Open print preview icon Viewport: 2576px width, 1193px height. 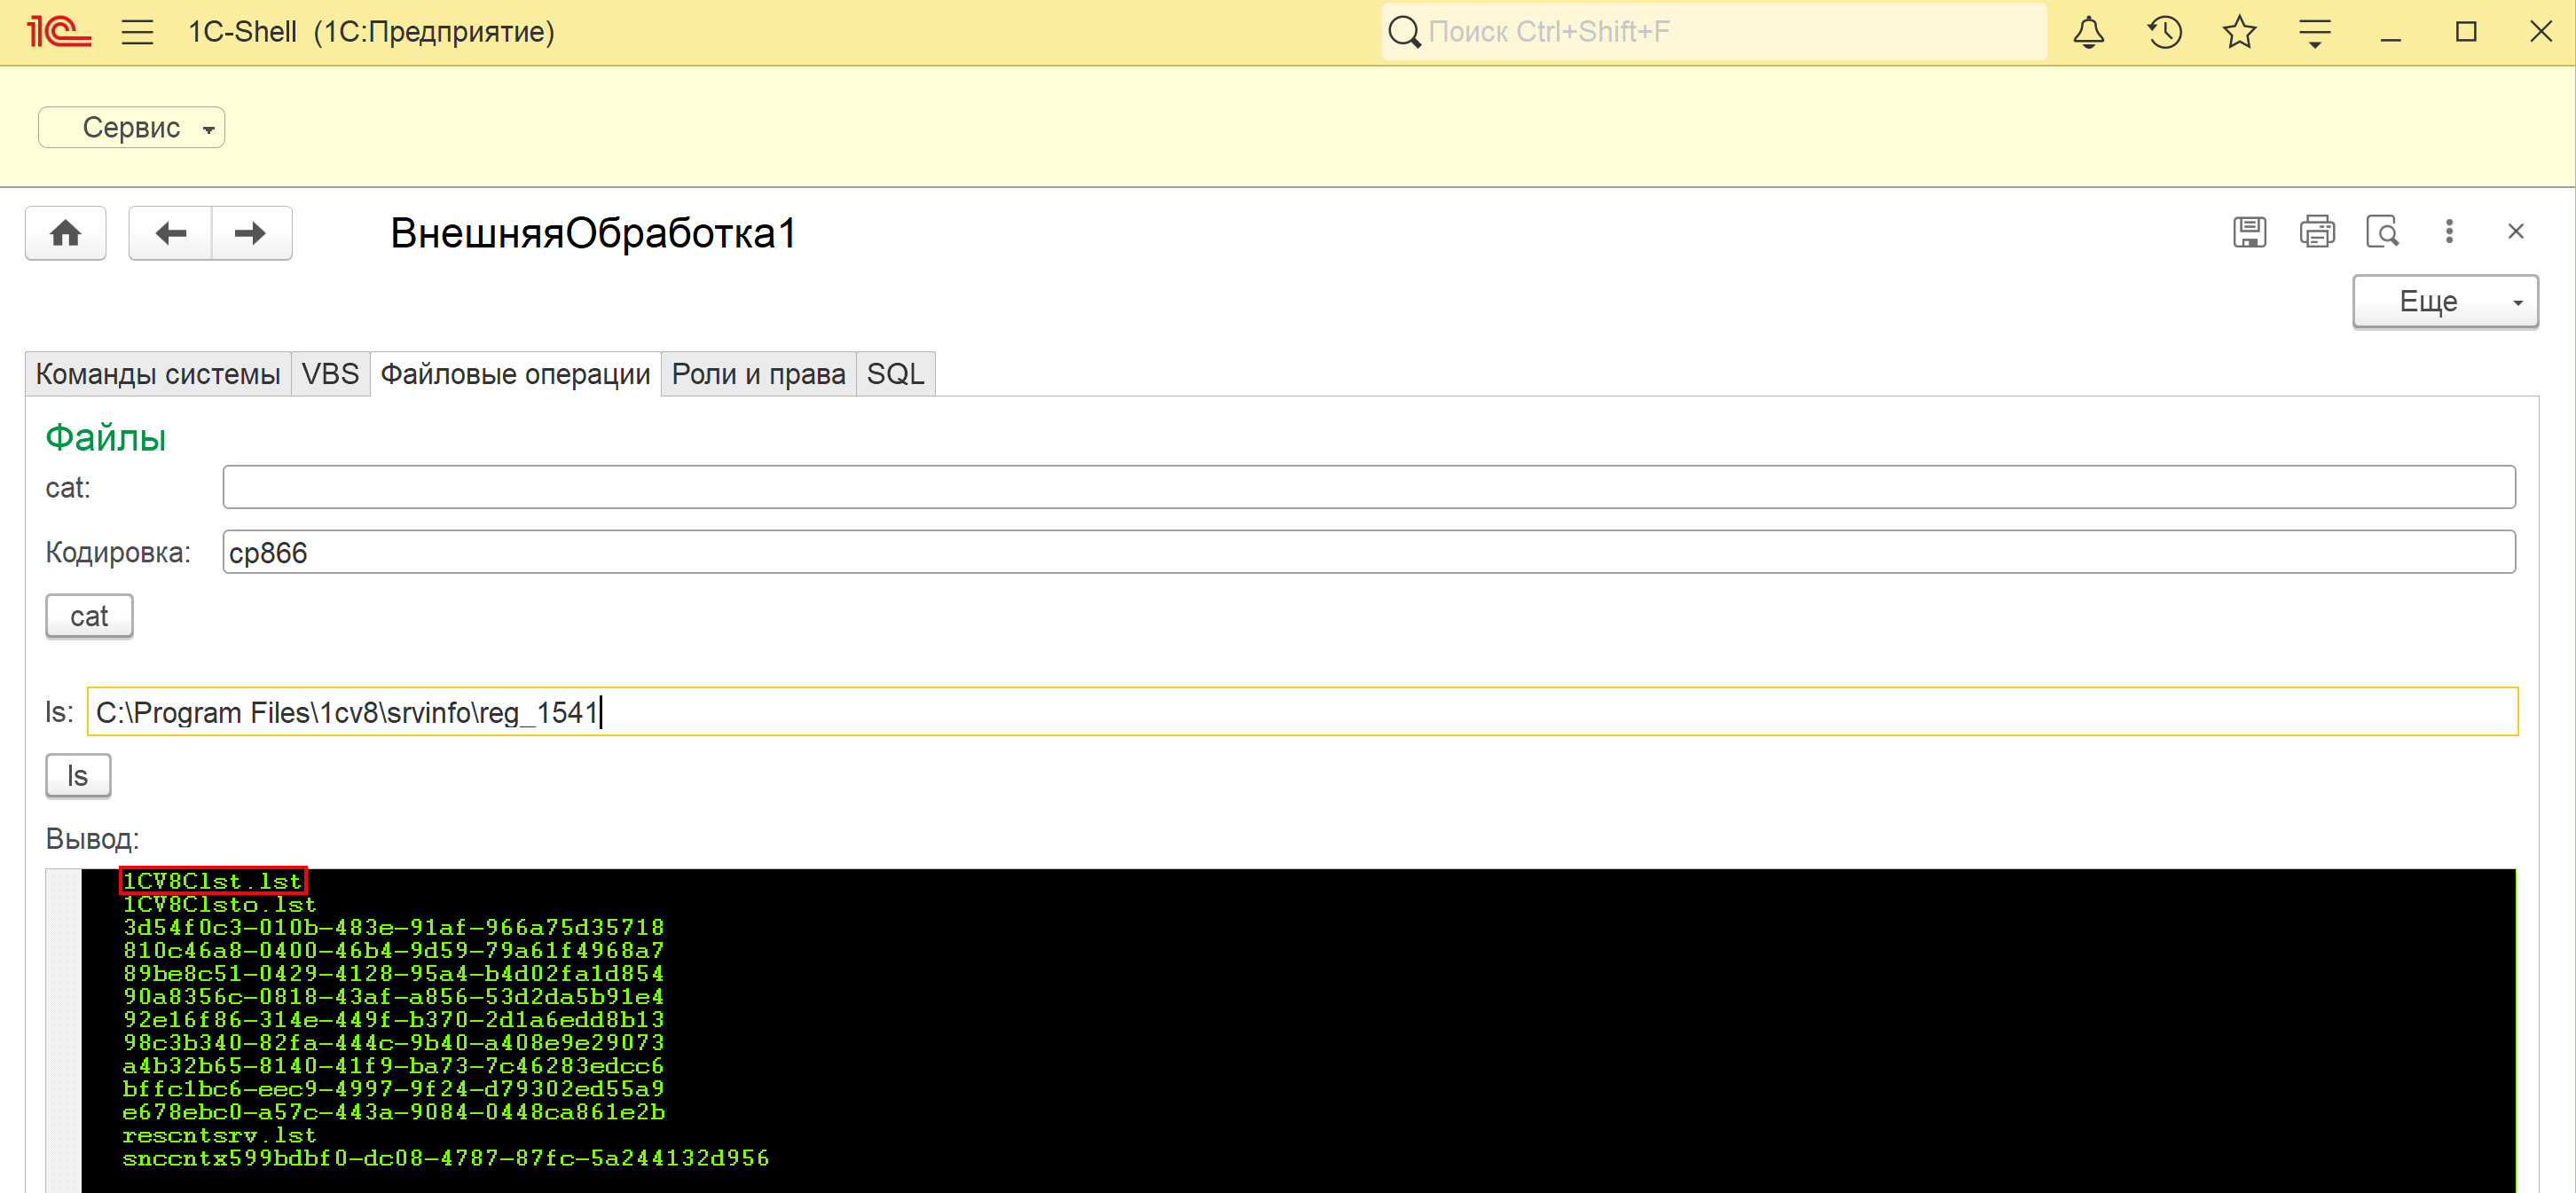click(2382, 232)
